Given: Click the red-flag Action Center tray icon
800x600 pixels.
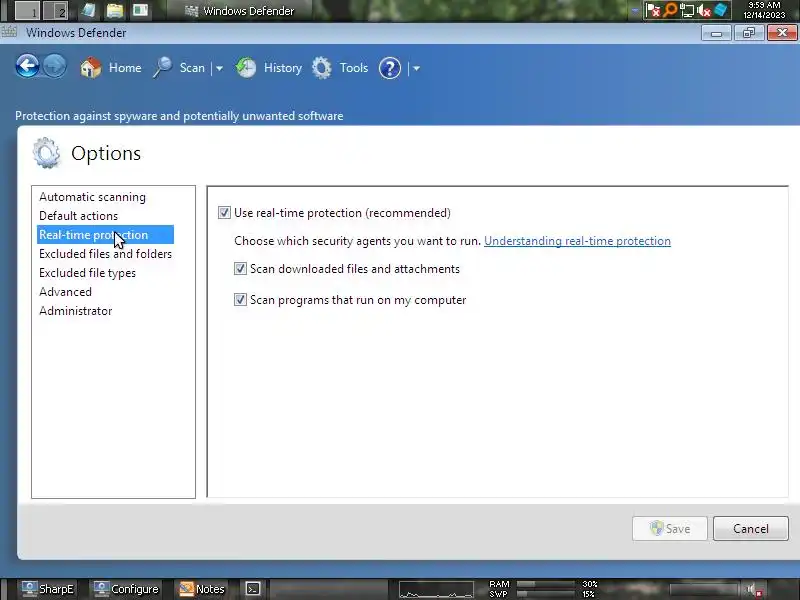Looking at the screenshot, I should click(653, 10).
